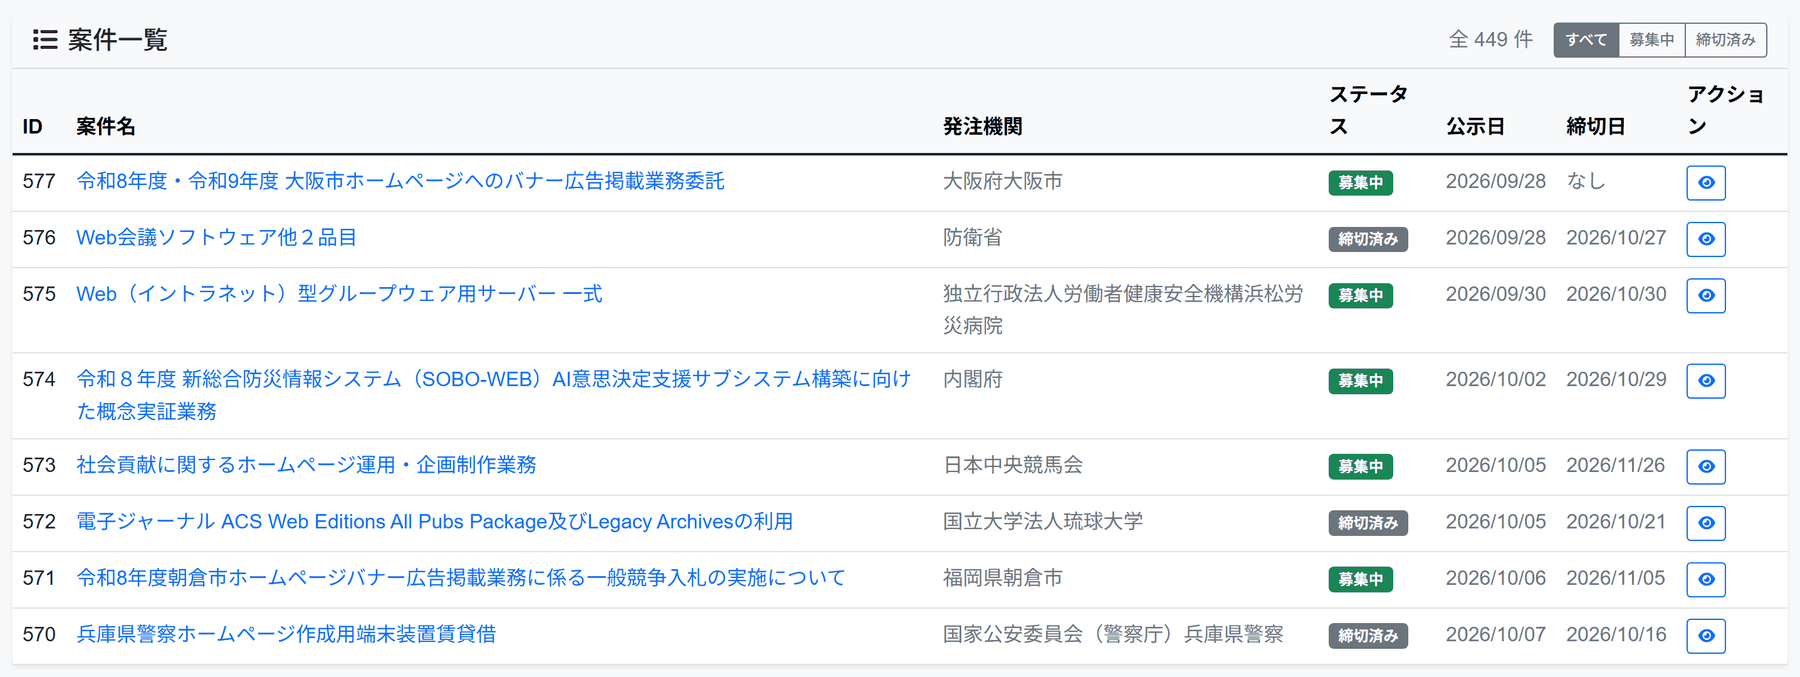Click the 2026/10/07 publication date

[x=1496, y=634]
